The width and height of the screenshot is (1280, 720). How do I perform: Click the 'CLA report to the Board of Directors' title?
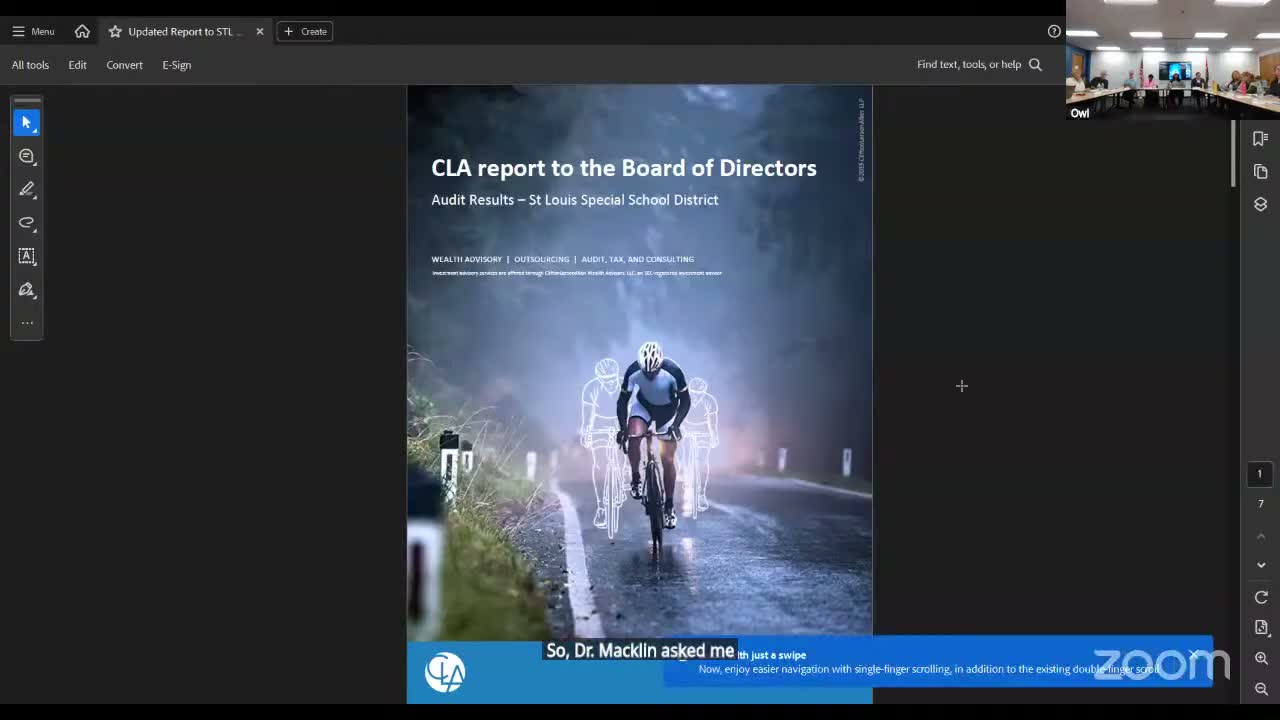click(x=624, y=168)
